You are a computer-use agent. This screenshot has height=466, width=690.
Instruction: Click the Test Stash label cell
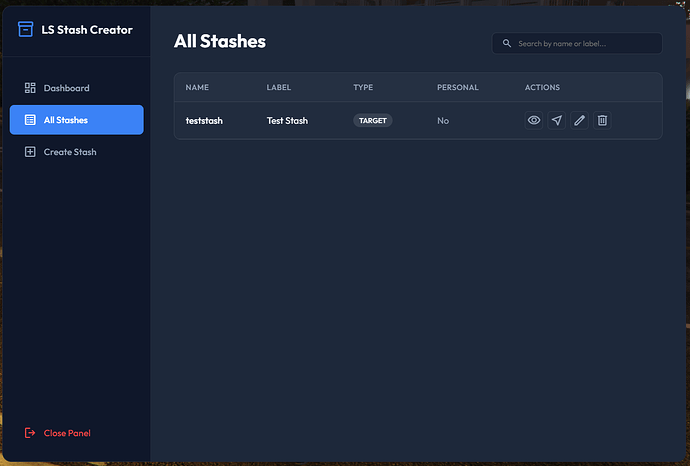(x=287, y=121)
